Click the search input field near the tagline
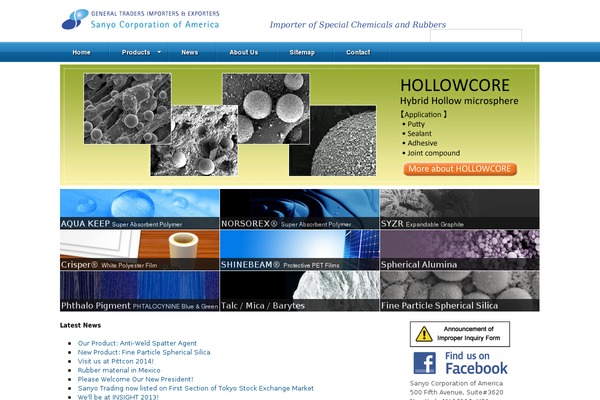The width and height of the screenshot is (600, 400). pyautogui.click(x=476, y=35)
